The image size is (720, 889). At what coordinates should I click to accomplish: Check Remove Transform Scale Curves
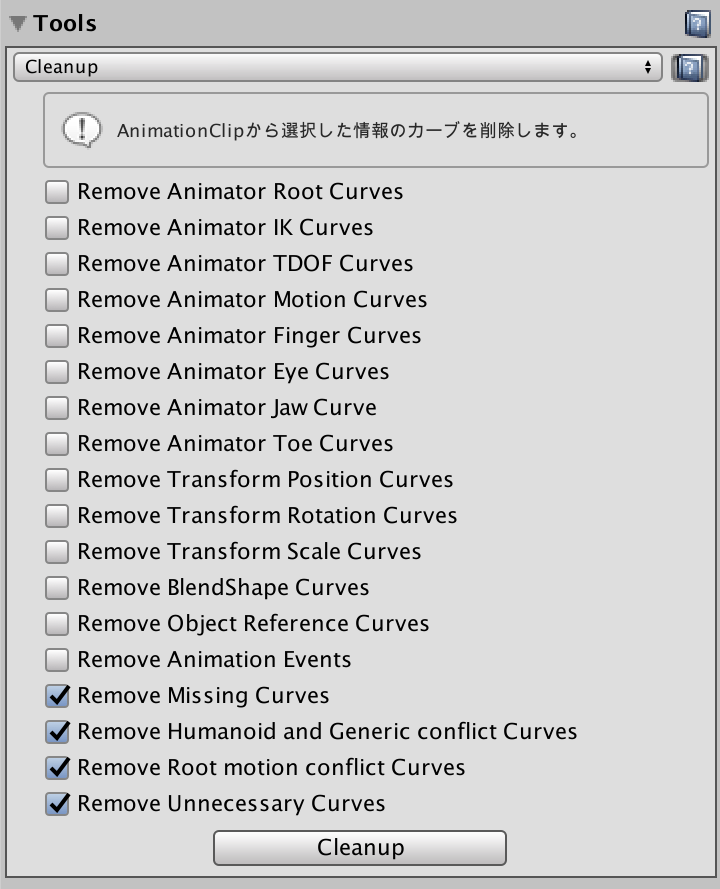[58, 552]
